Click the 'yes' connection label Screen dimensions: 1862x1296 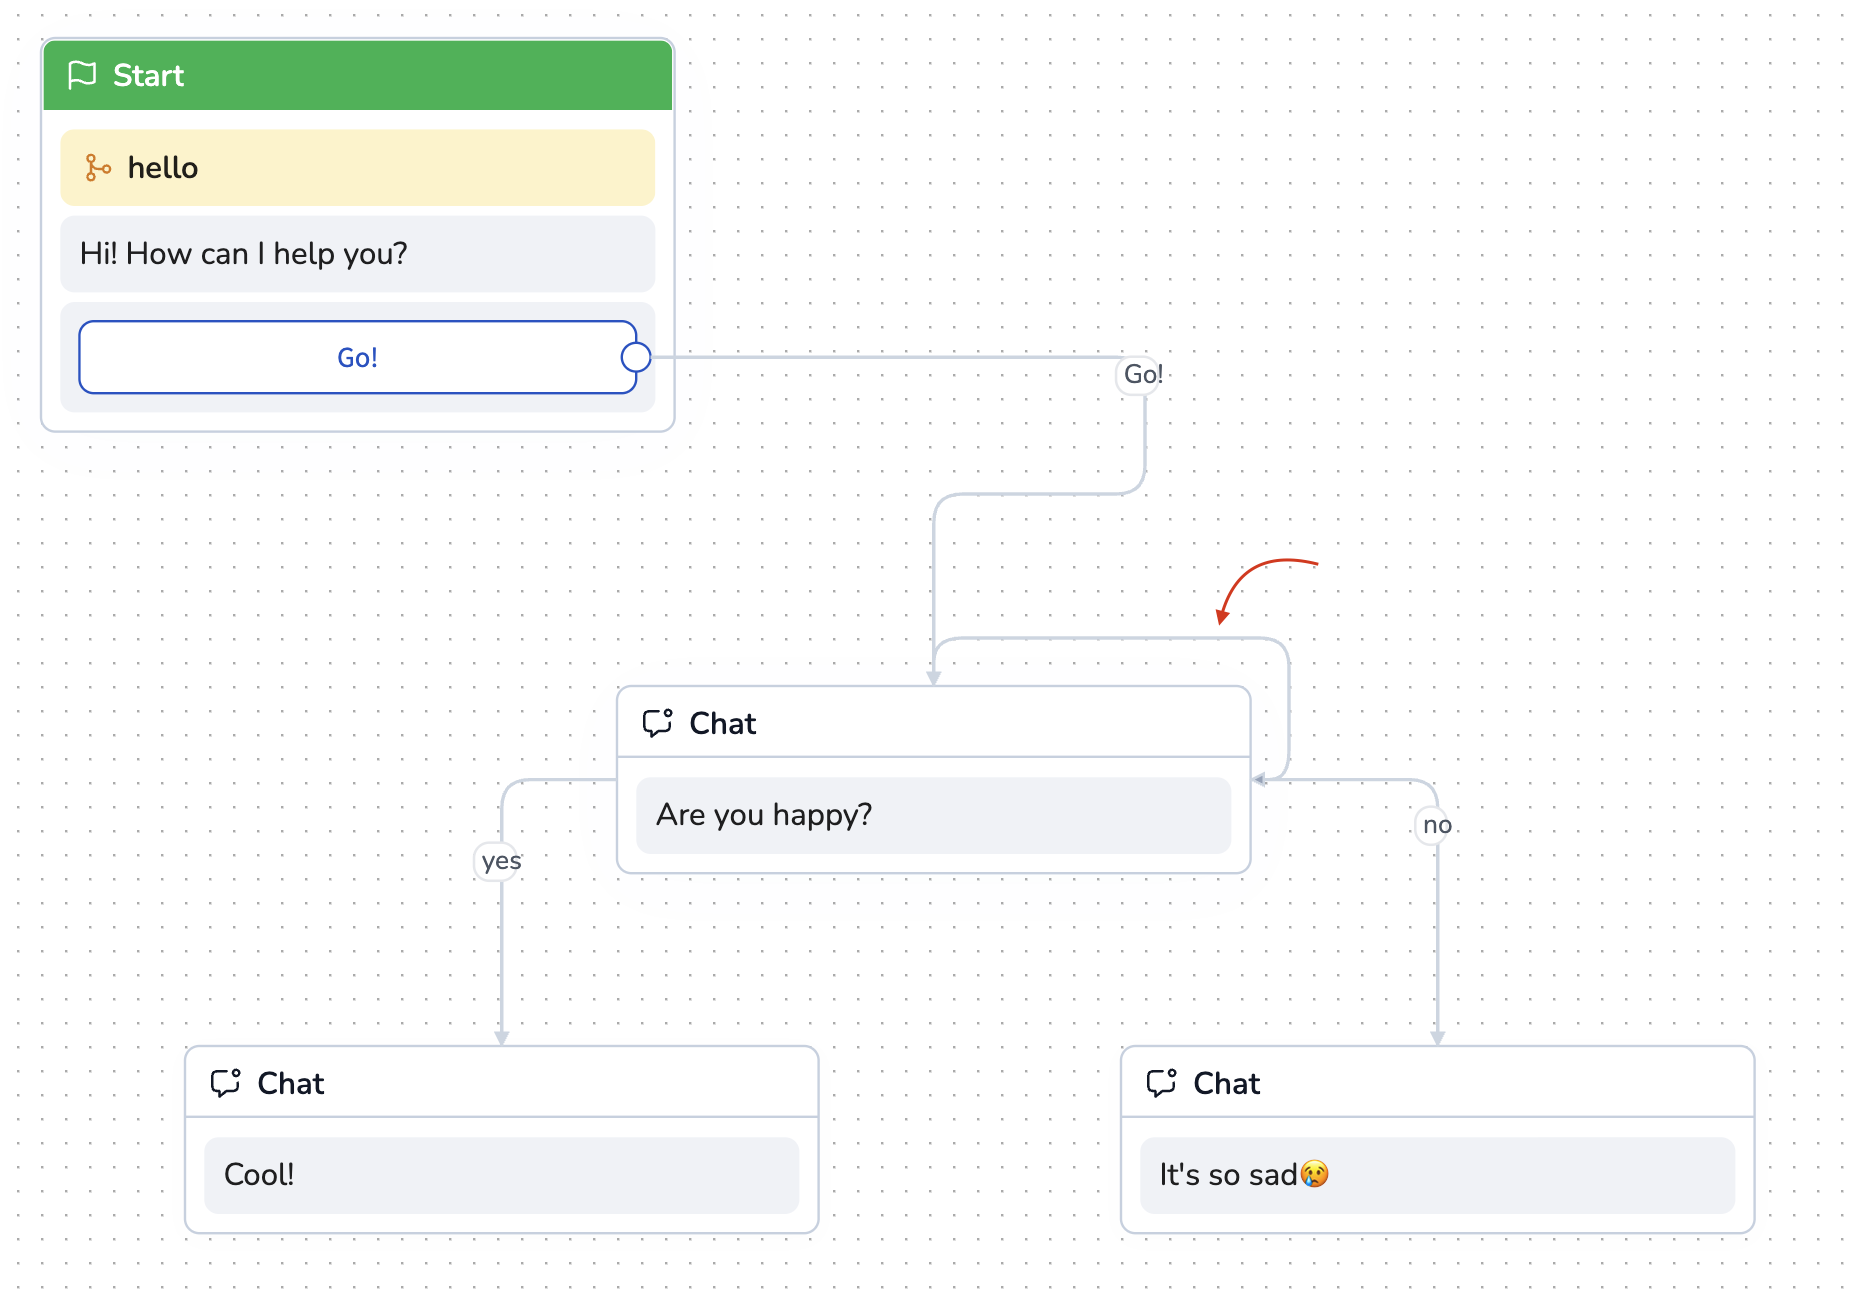point(500,861)
